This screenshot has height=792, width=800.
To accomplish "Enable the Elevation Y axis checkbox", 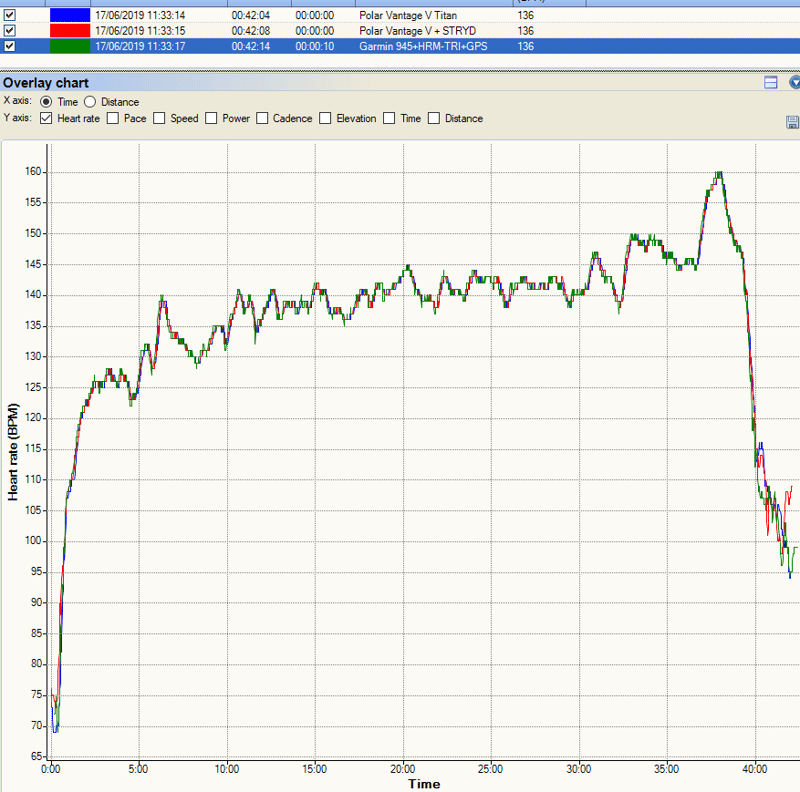I will tap(325, 118).
